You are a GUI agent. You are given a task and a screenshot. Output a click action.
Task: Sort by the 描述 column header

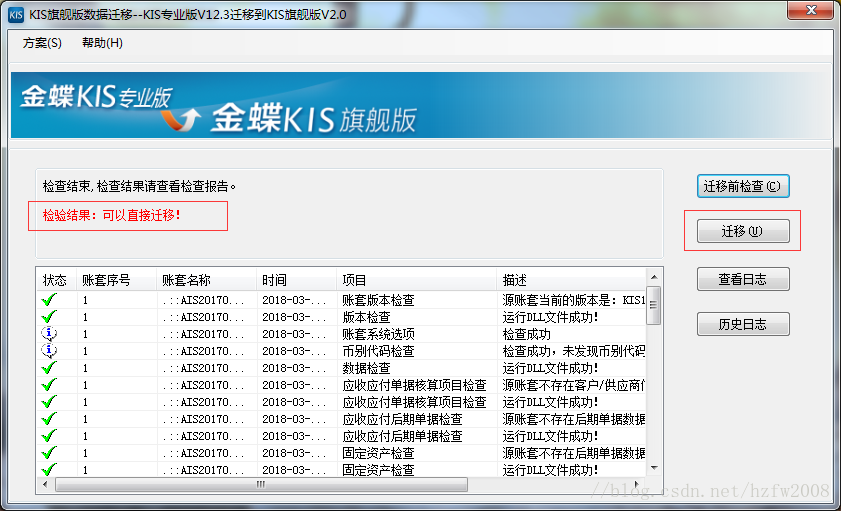coord(572,280)
